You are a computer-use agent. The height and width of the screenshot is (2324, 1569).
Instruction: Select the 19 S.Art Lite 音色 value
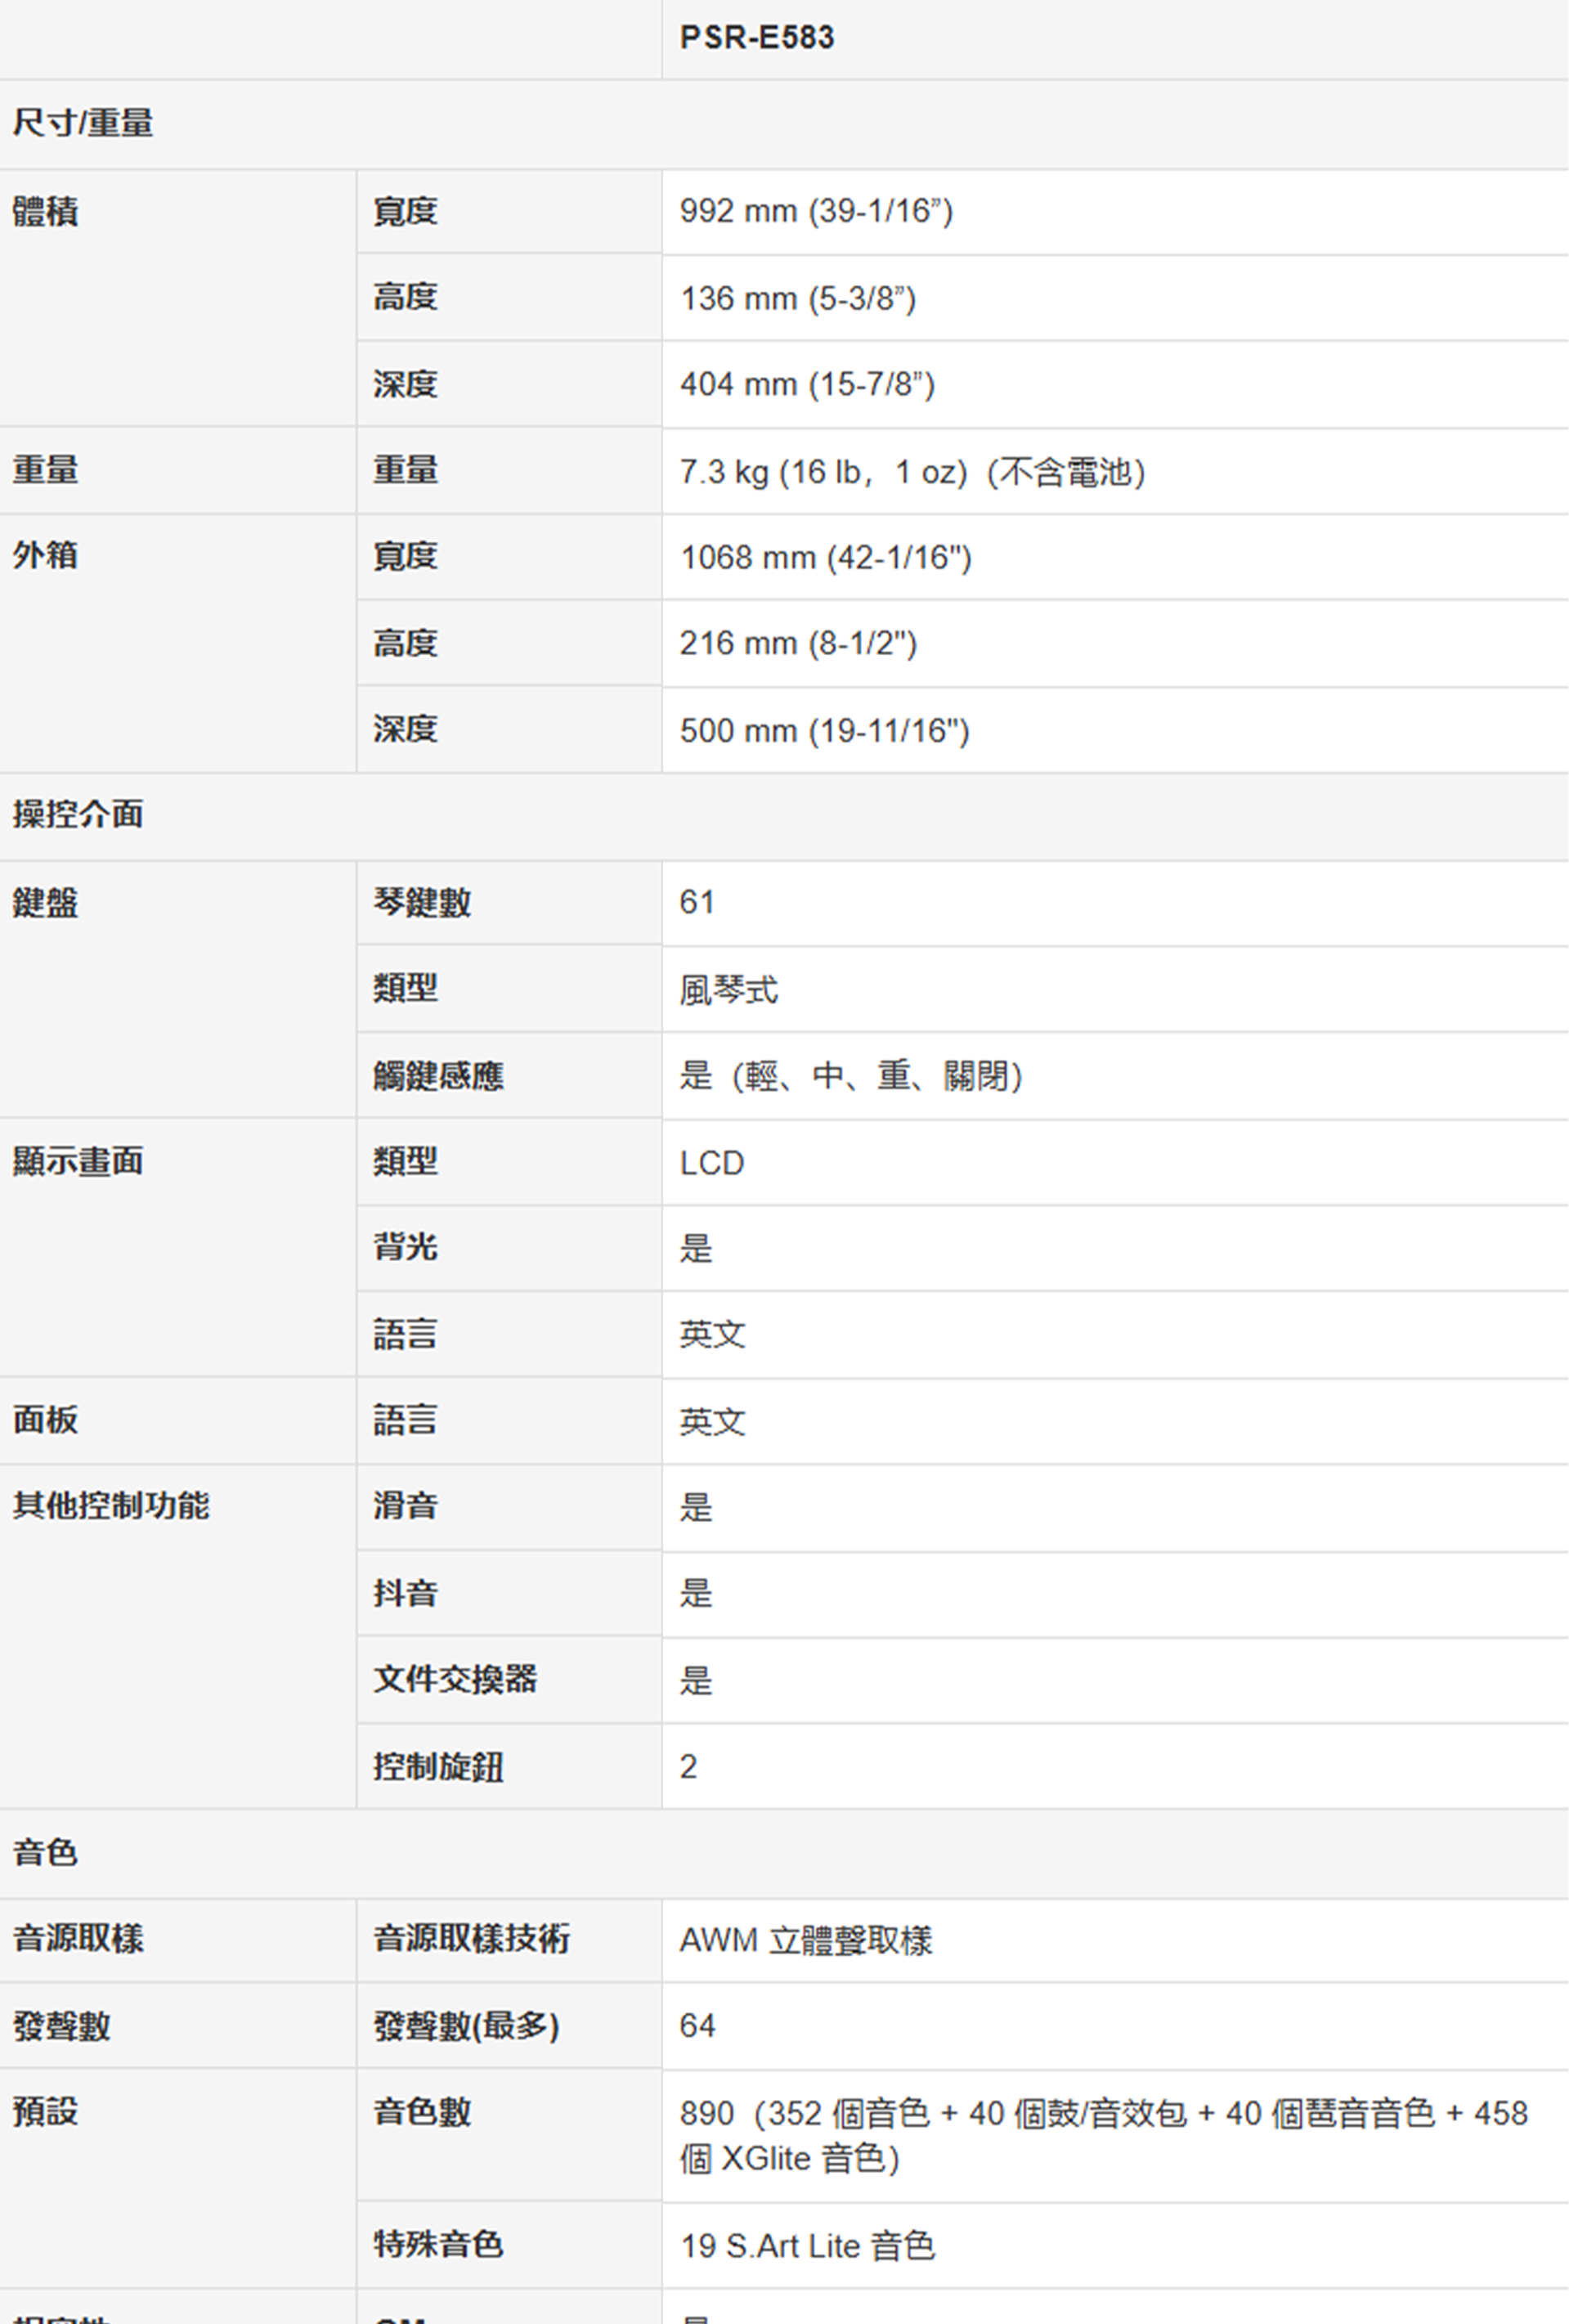pyautogui.click(x=807, y=2246)
